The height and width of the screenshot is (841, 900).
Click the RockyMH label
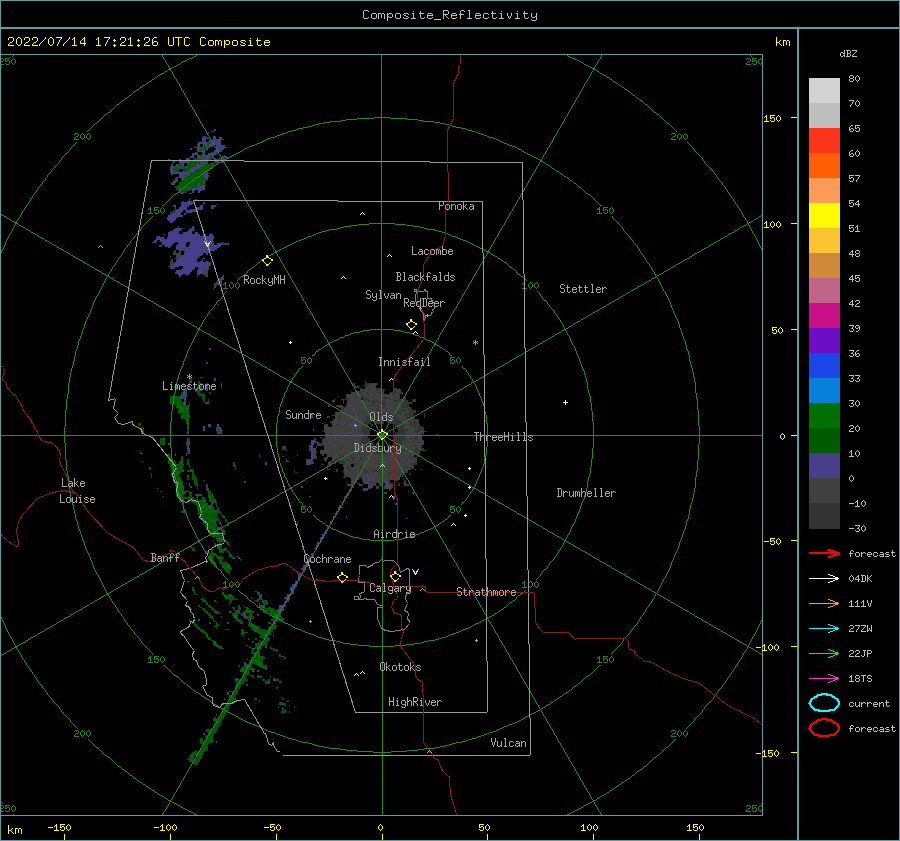coord(264,280)
